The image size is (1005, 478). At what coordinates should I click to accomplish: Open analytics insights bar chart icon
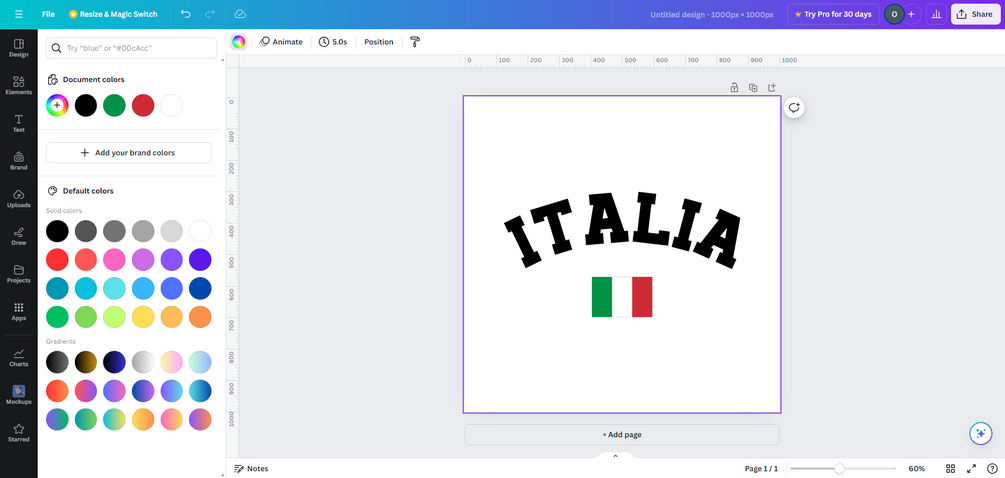coord(936,14)
